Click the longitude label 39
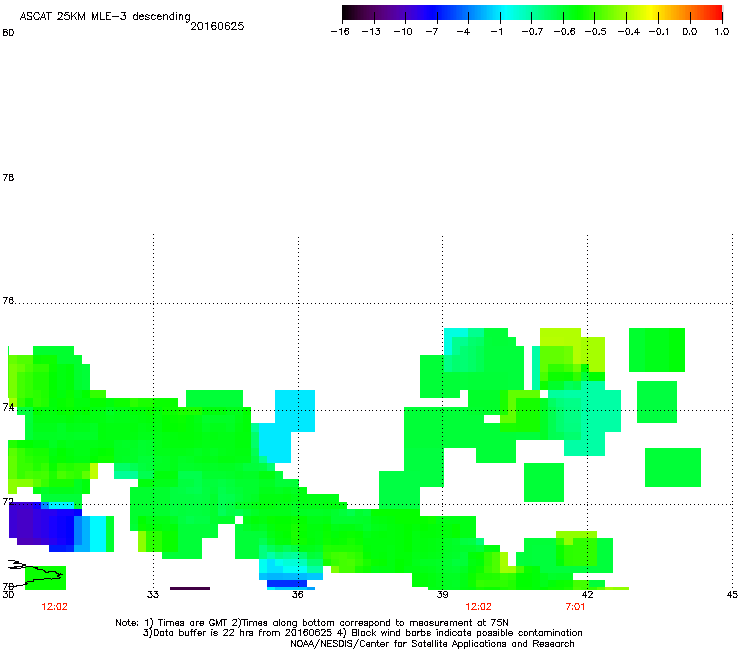 (442, 594)
